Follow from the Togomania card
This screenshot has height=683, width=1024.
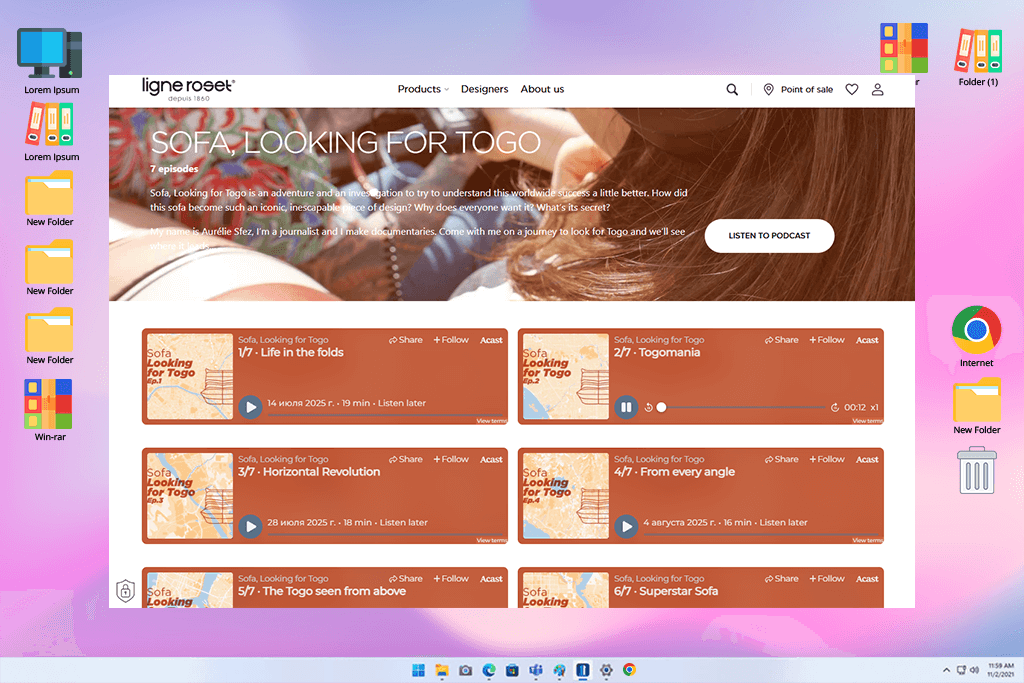pos(827,340)
